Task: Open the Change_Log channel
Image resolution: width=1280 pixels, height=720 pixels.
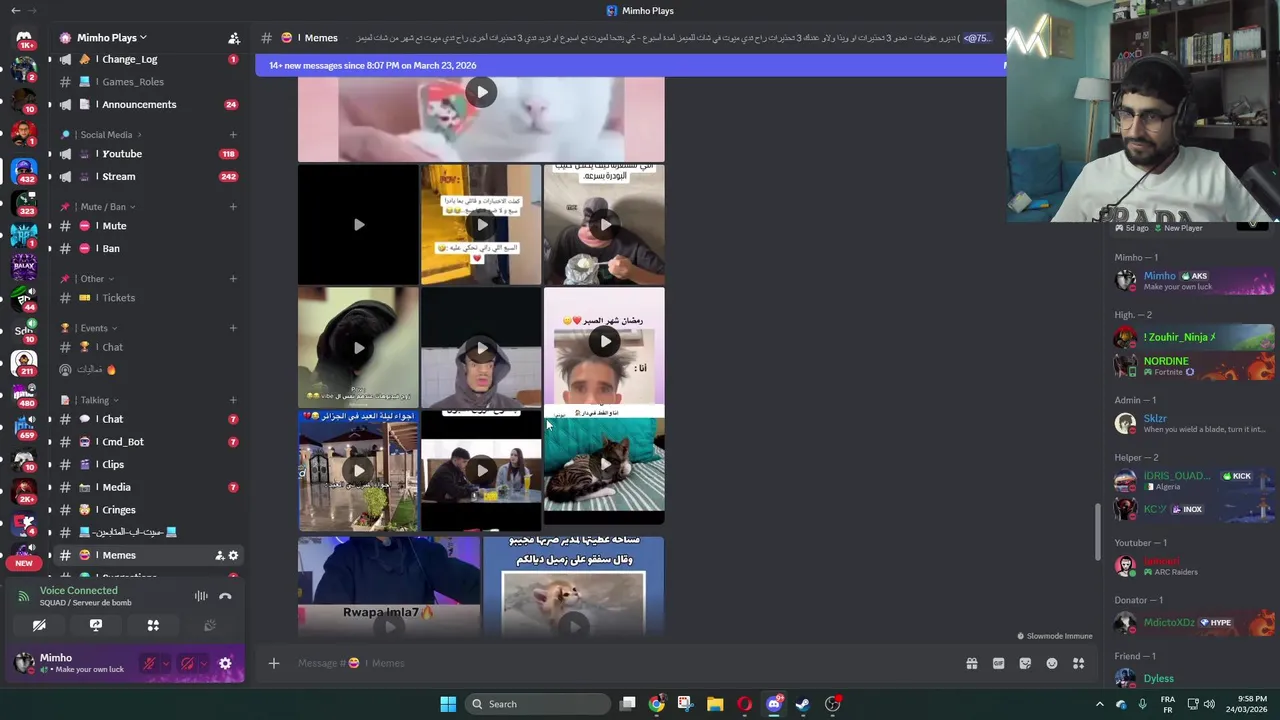Action: tap(148, 59)
